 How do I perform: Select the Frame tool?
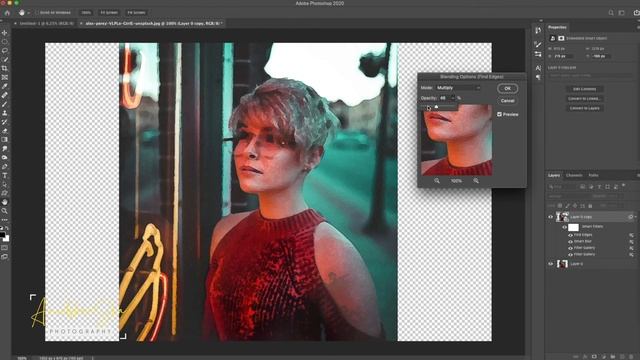pyautogui.click(x=4, y=77)
